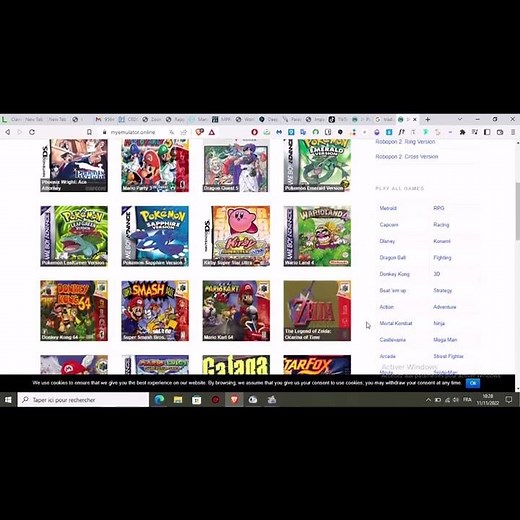Show hidden system tray icons

428,400
